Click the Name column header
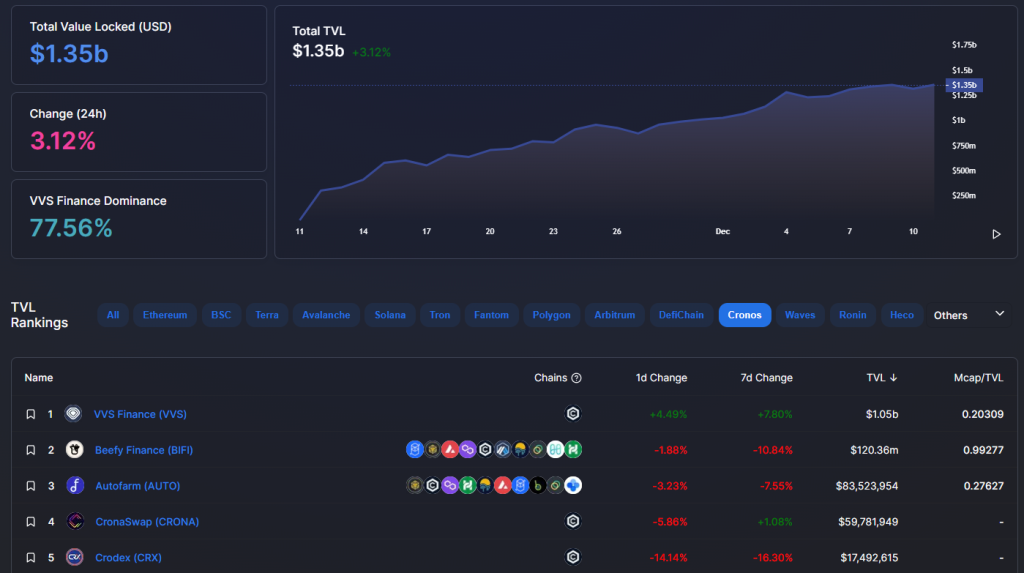Viewport: 1024px width, 573px height. pos(39,378)
